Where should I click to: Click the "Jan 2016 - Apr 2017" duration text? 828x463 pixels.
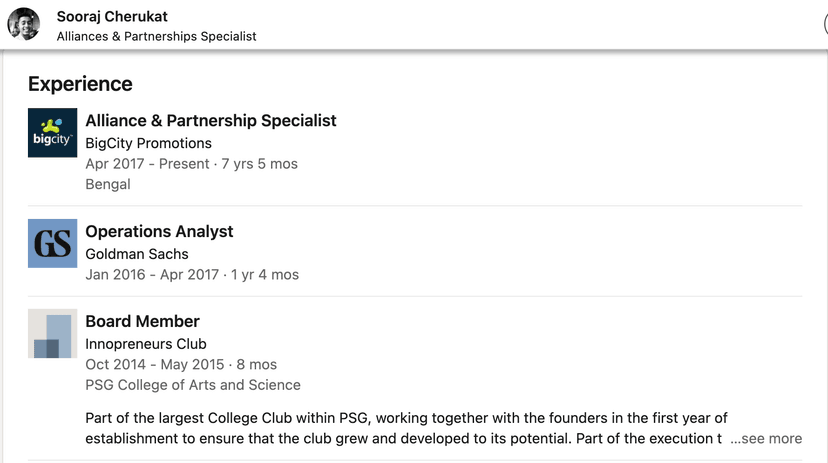click(152, 274)
